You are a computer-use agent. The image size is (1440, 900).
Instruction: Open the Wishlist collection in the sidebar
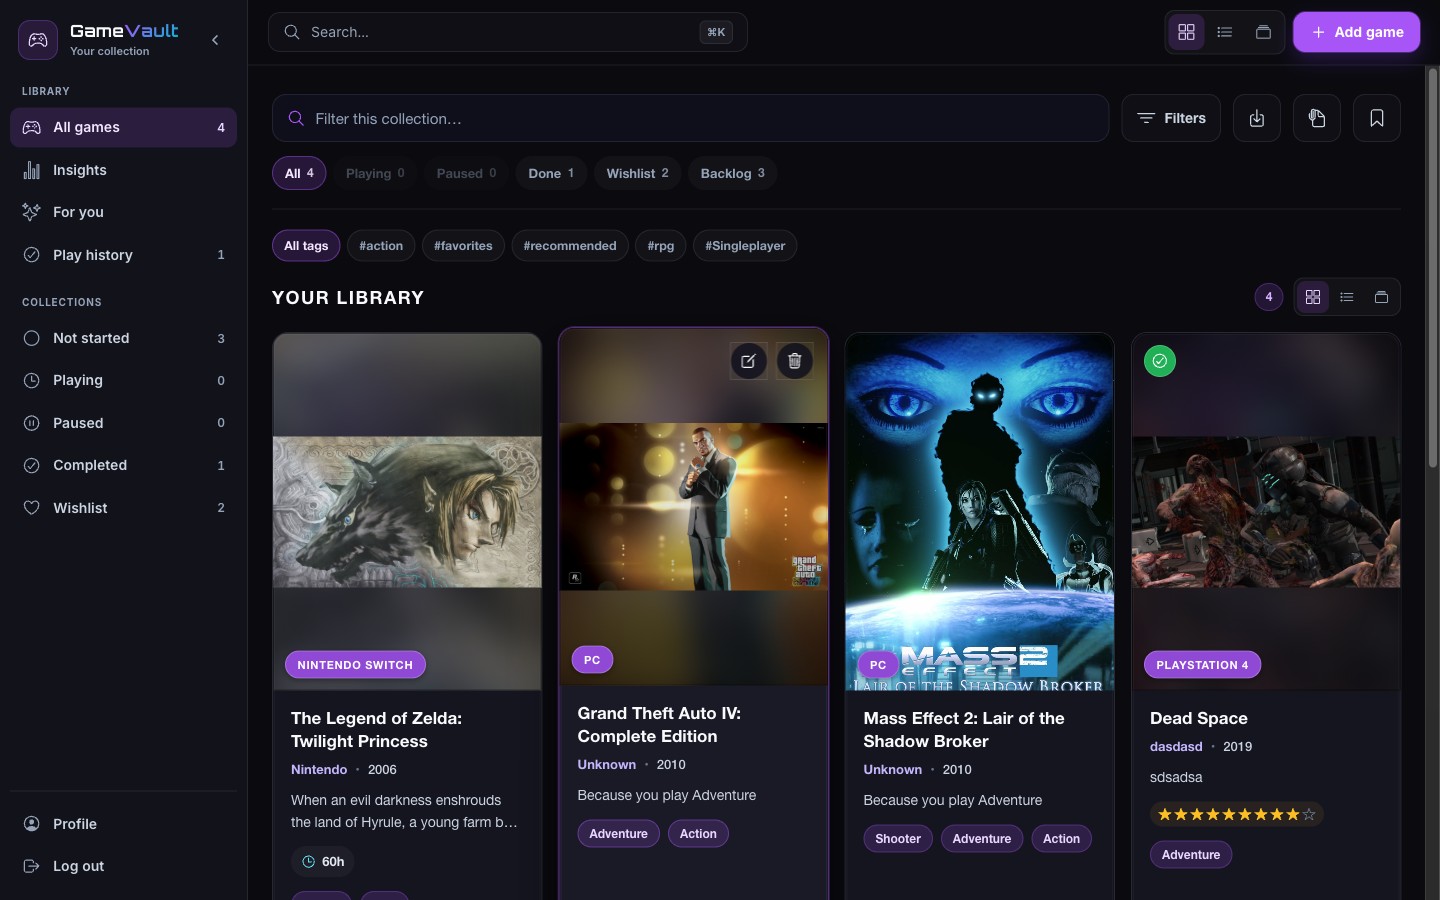click(x=123, y=508)
